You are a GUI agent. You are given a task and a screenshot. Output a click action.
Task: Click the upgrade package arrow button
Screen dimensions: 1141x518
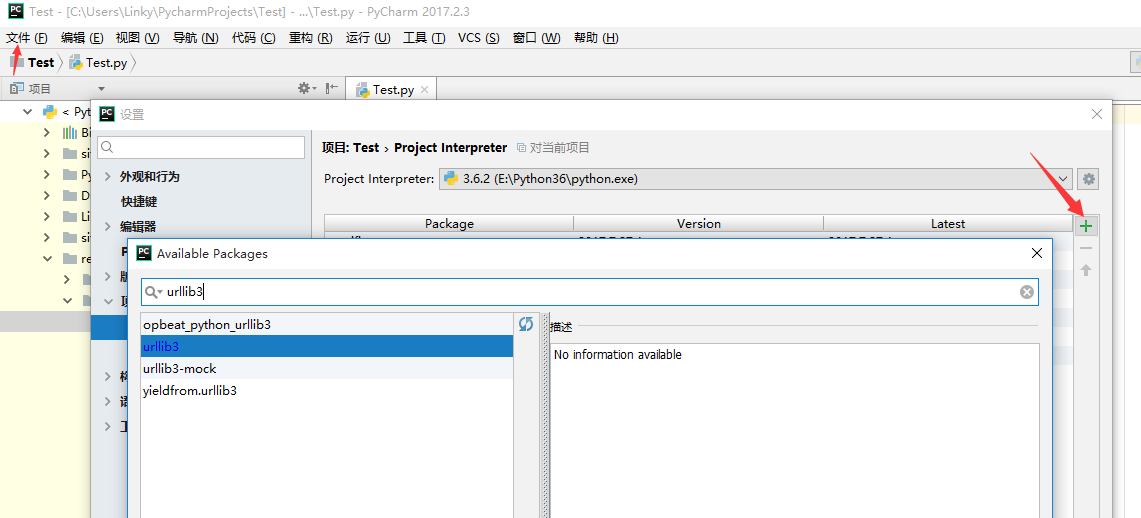point(1086,271)
